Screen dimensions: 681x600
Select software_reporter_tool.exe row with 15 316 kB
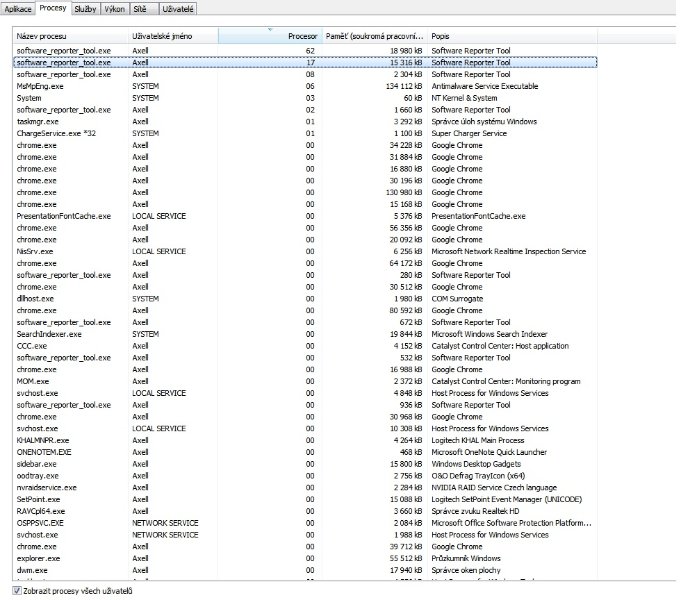point(305,63)
